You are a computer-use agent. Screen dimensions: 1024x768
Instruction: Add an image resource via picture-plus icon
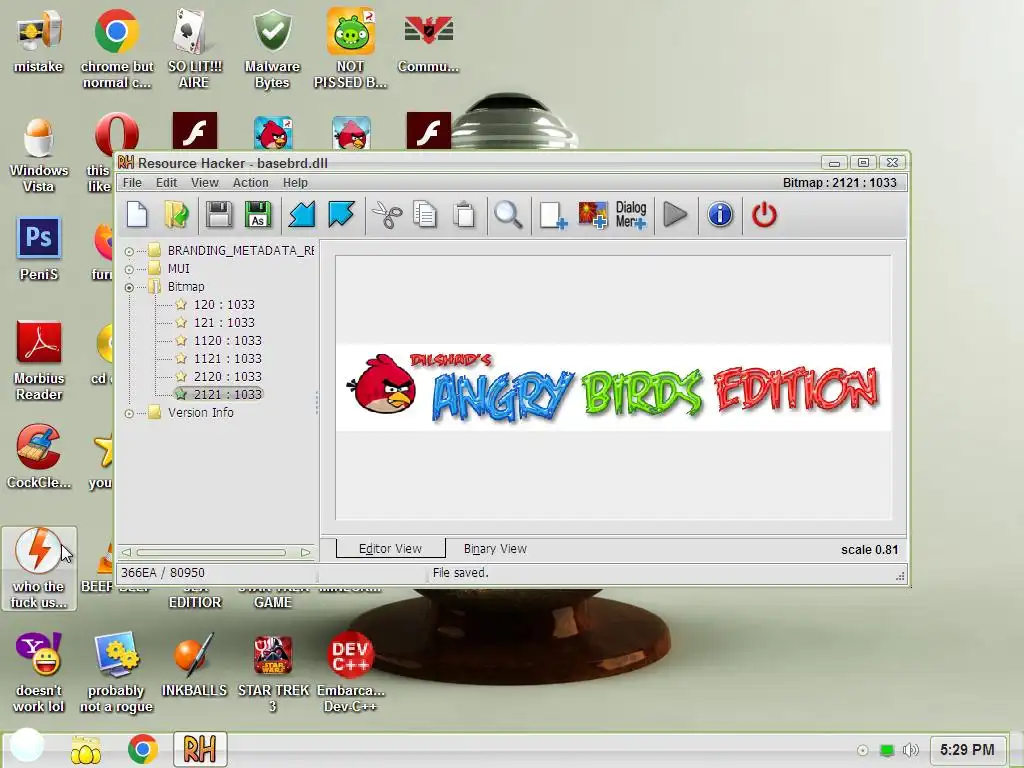pos(593,215)
